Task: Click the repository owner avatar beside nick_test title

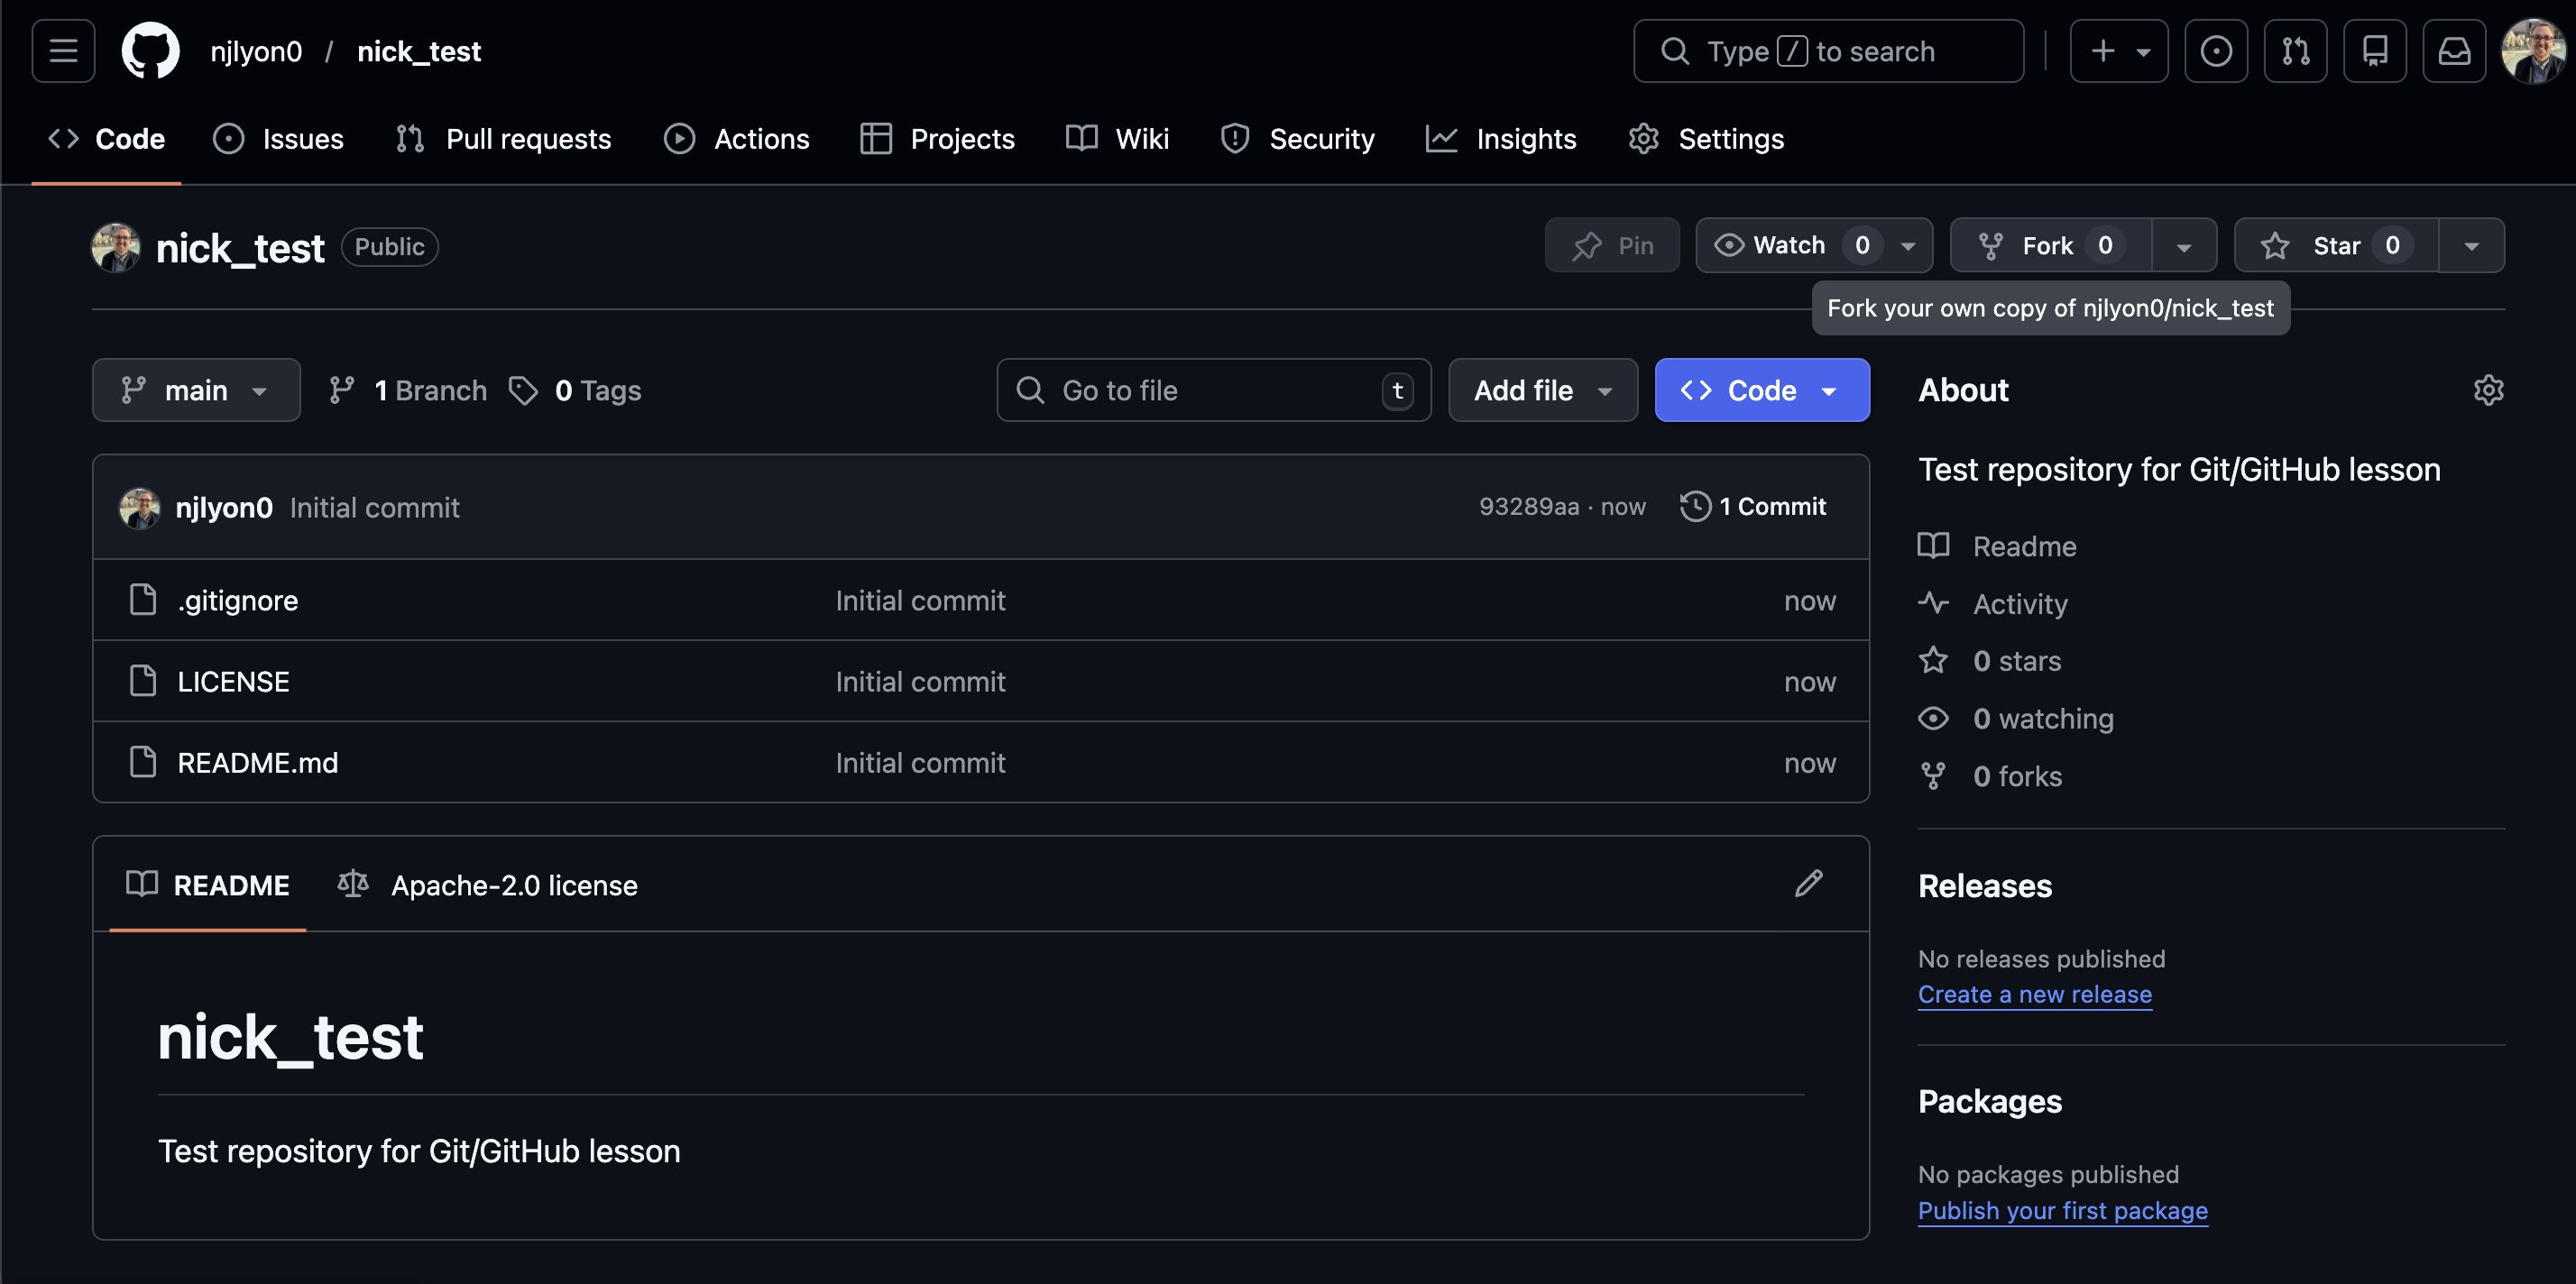Action: (x=116, y=248)
